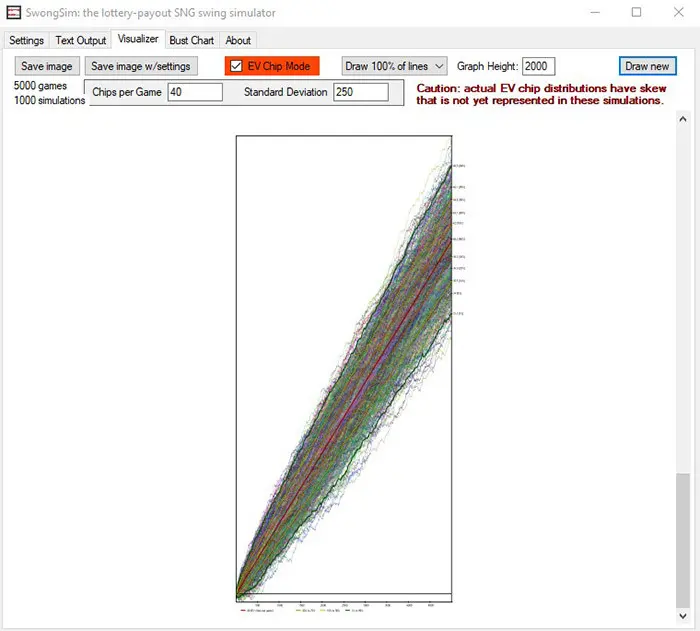700x631 pixels.
Task: Expand the Draw 100% of lines dropdown
Action: [394, 66]
